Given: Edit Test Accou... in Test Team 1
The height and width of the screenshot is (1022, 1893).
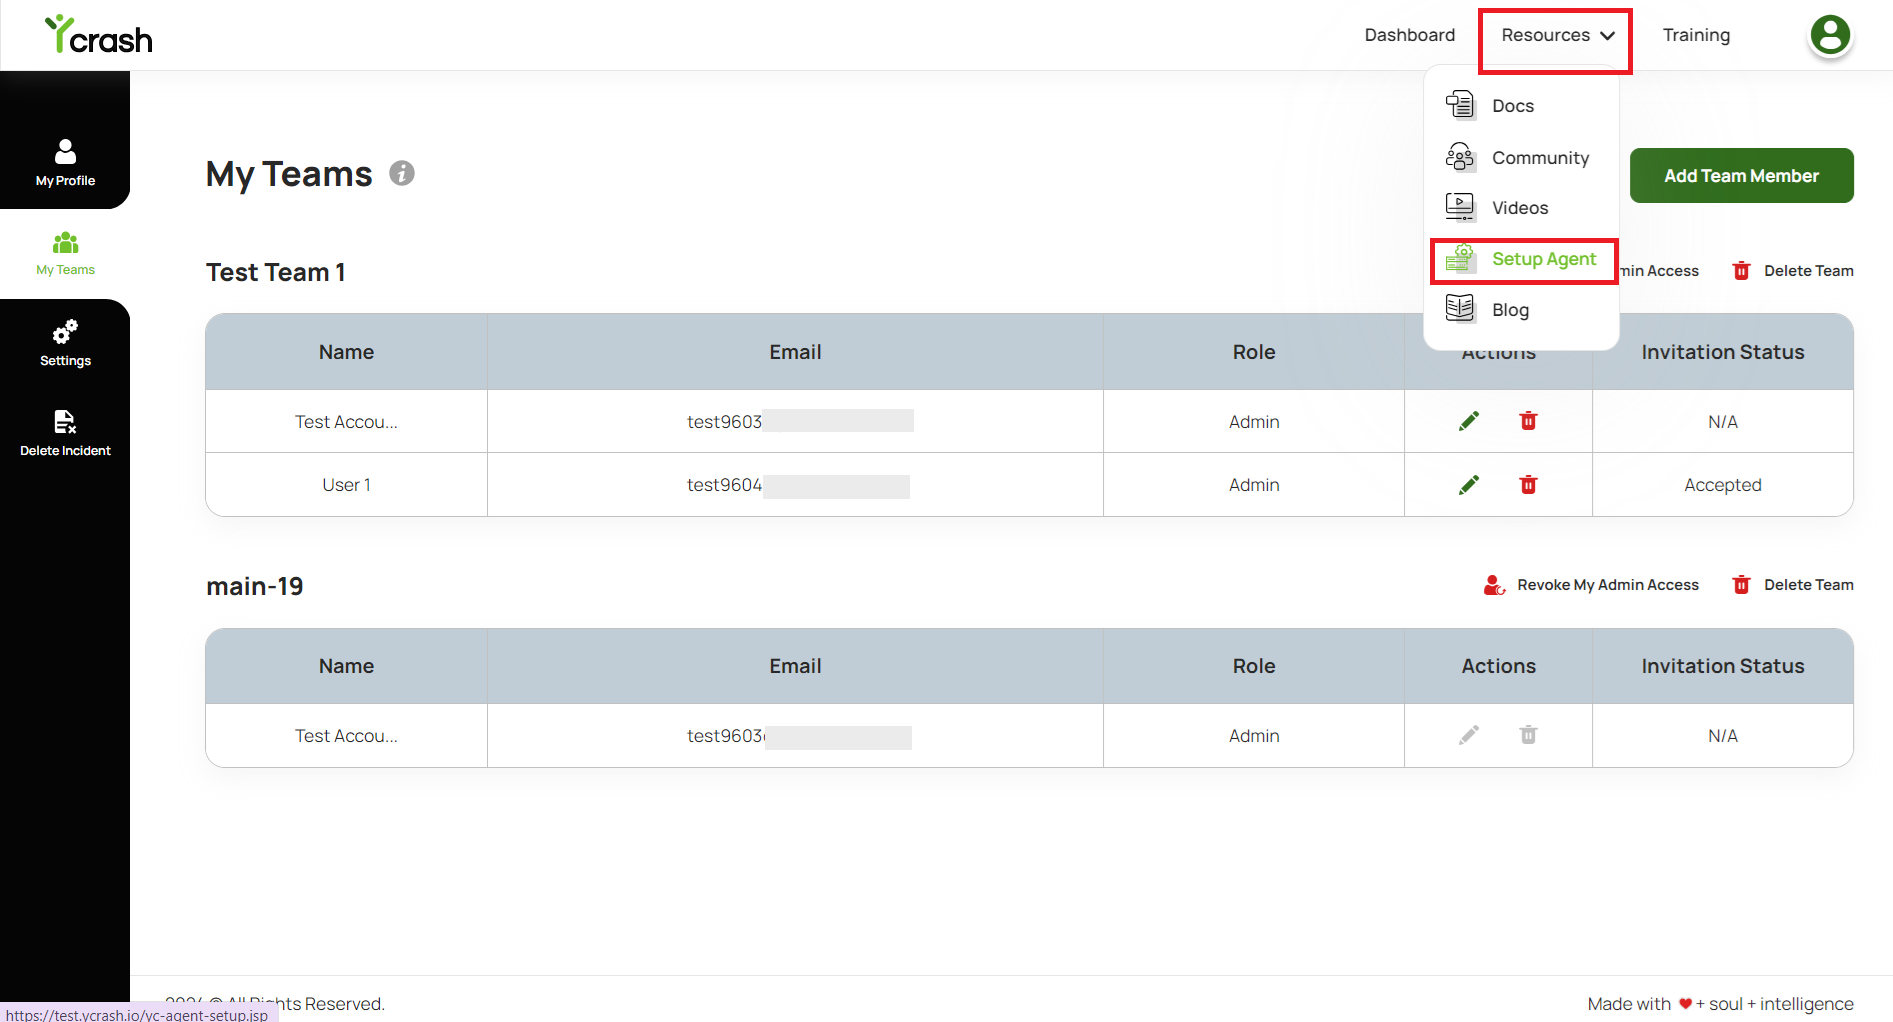Looking at the screenshot, I should click(x=1469, y=421).
